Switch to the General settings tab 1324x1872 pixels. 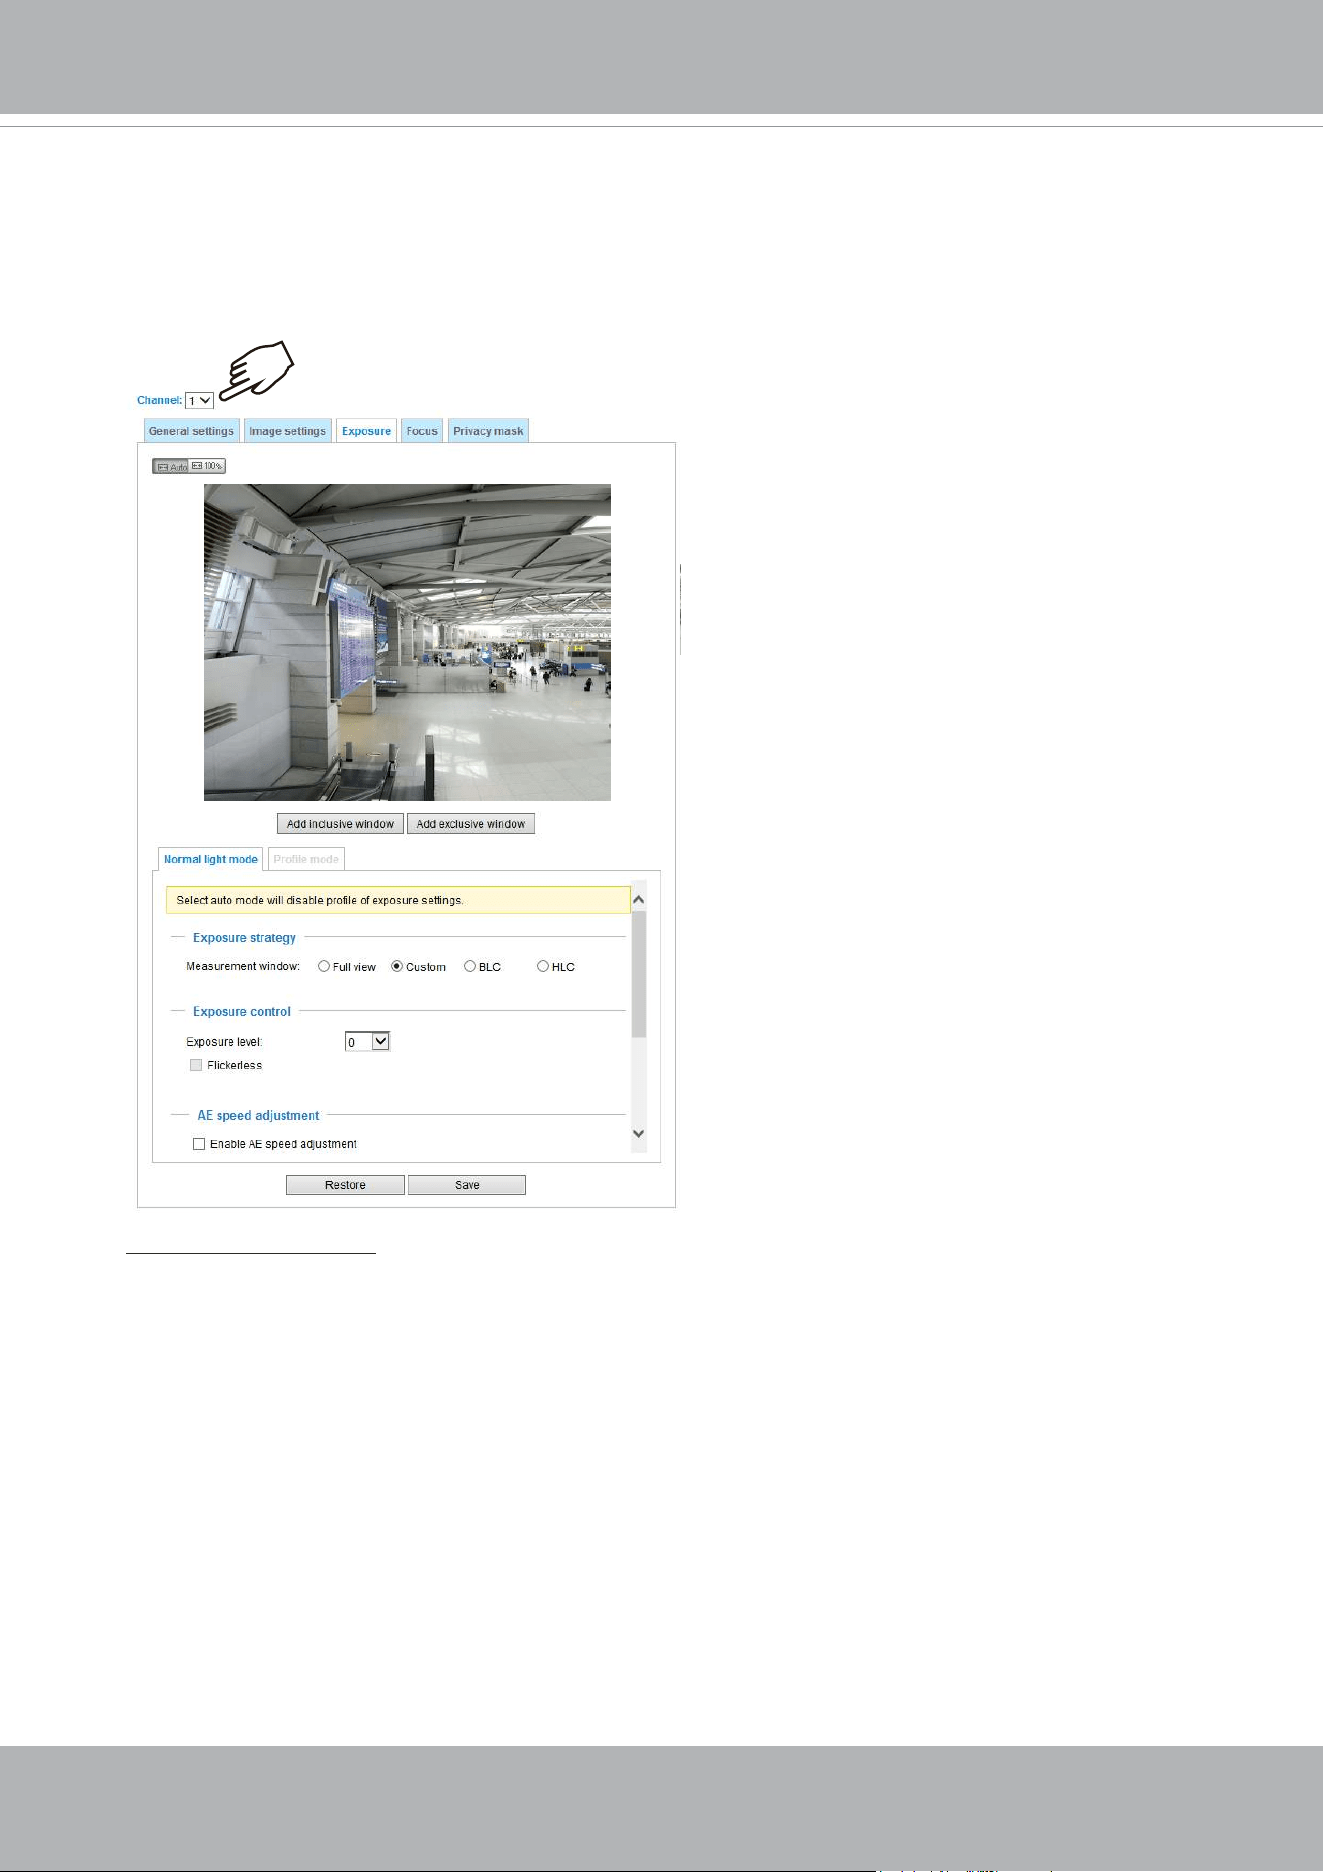pyautogui.click(x=191, y=431)
